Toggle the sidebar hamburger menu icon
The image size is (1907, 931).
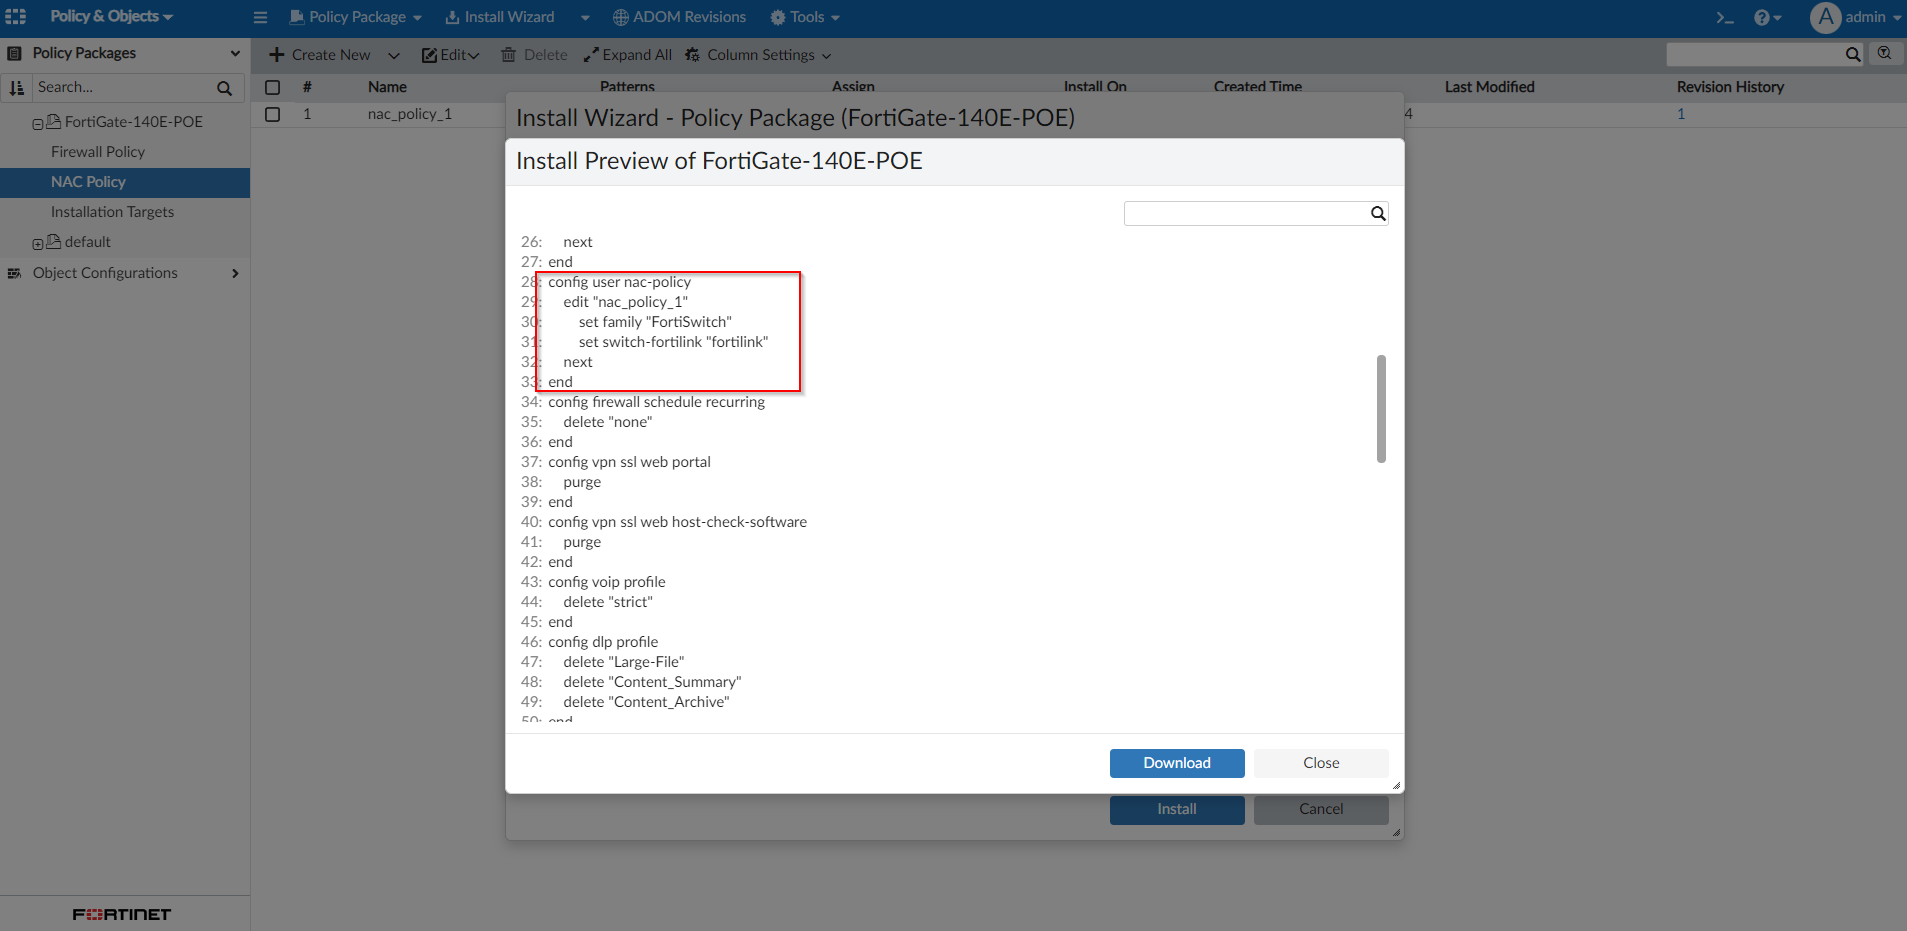(x=261, y=17)
